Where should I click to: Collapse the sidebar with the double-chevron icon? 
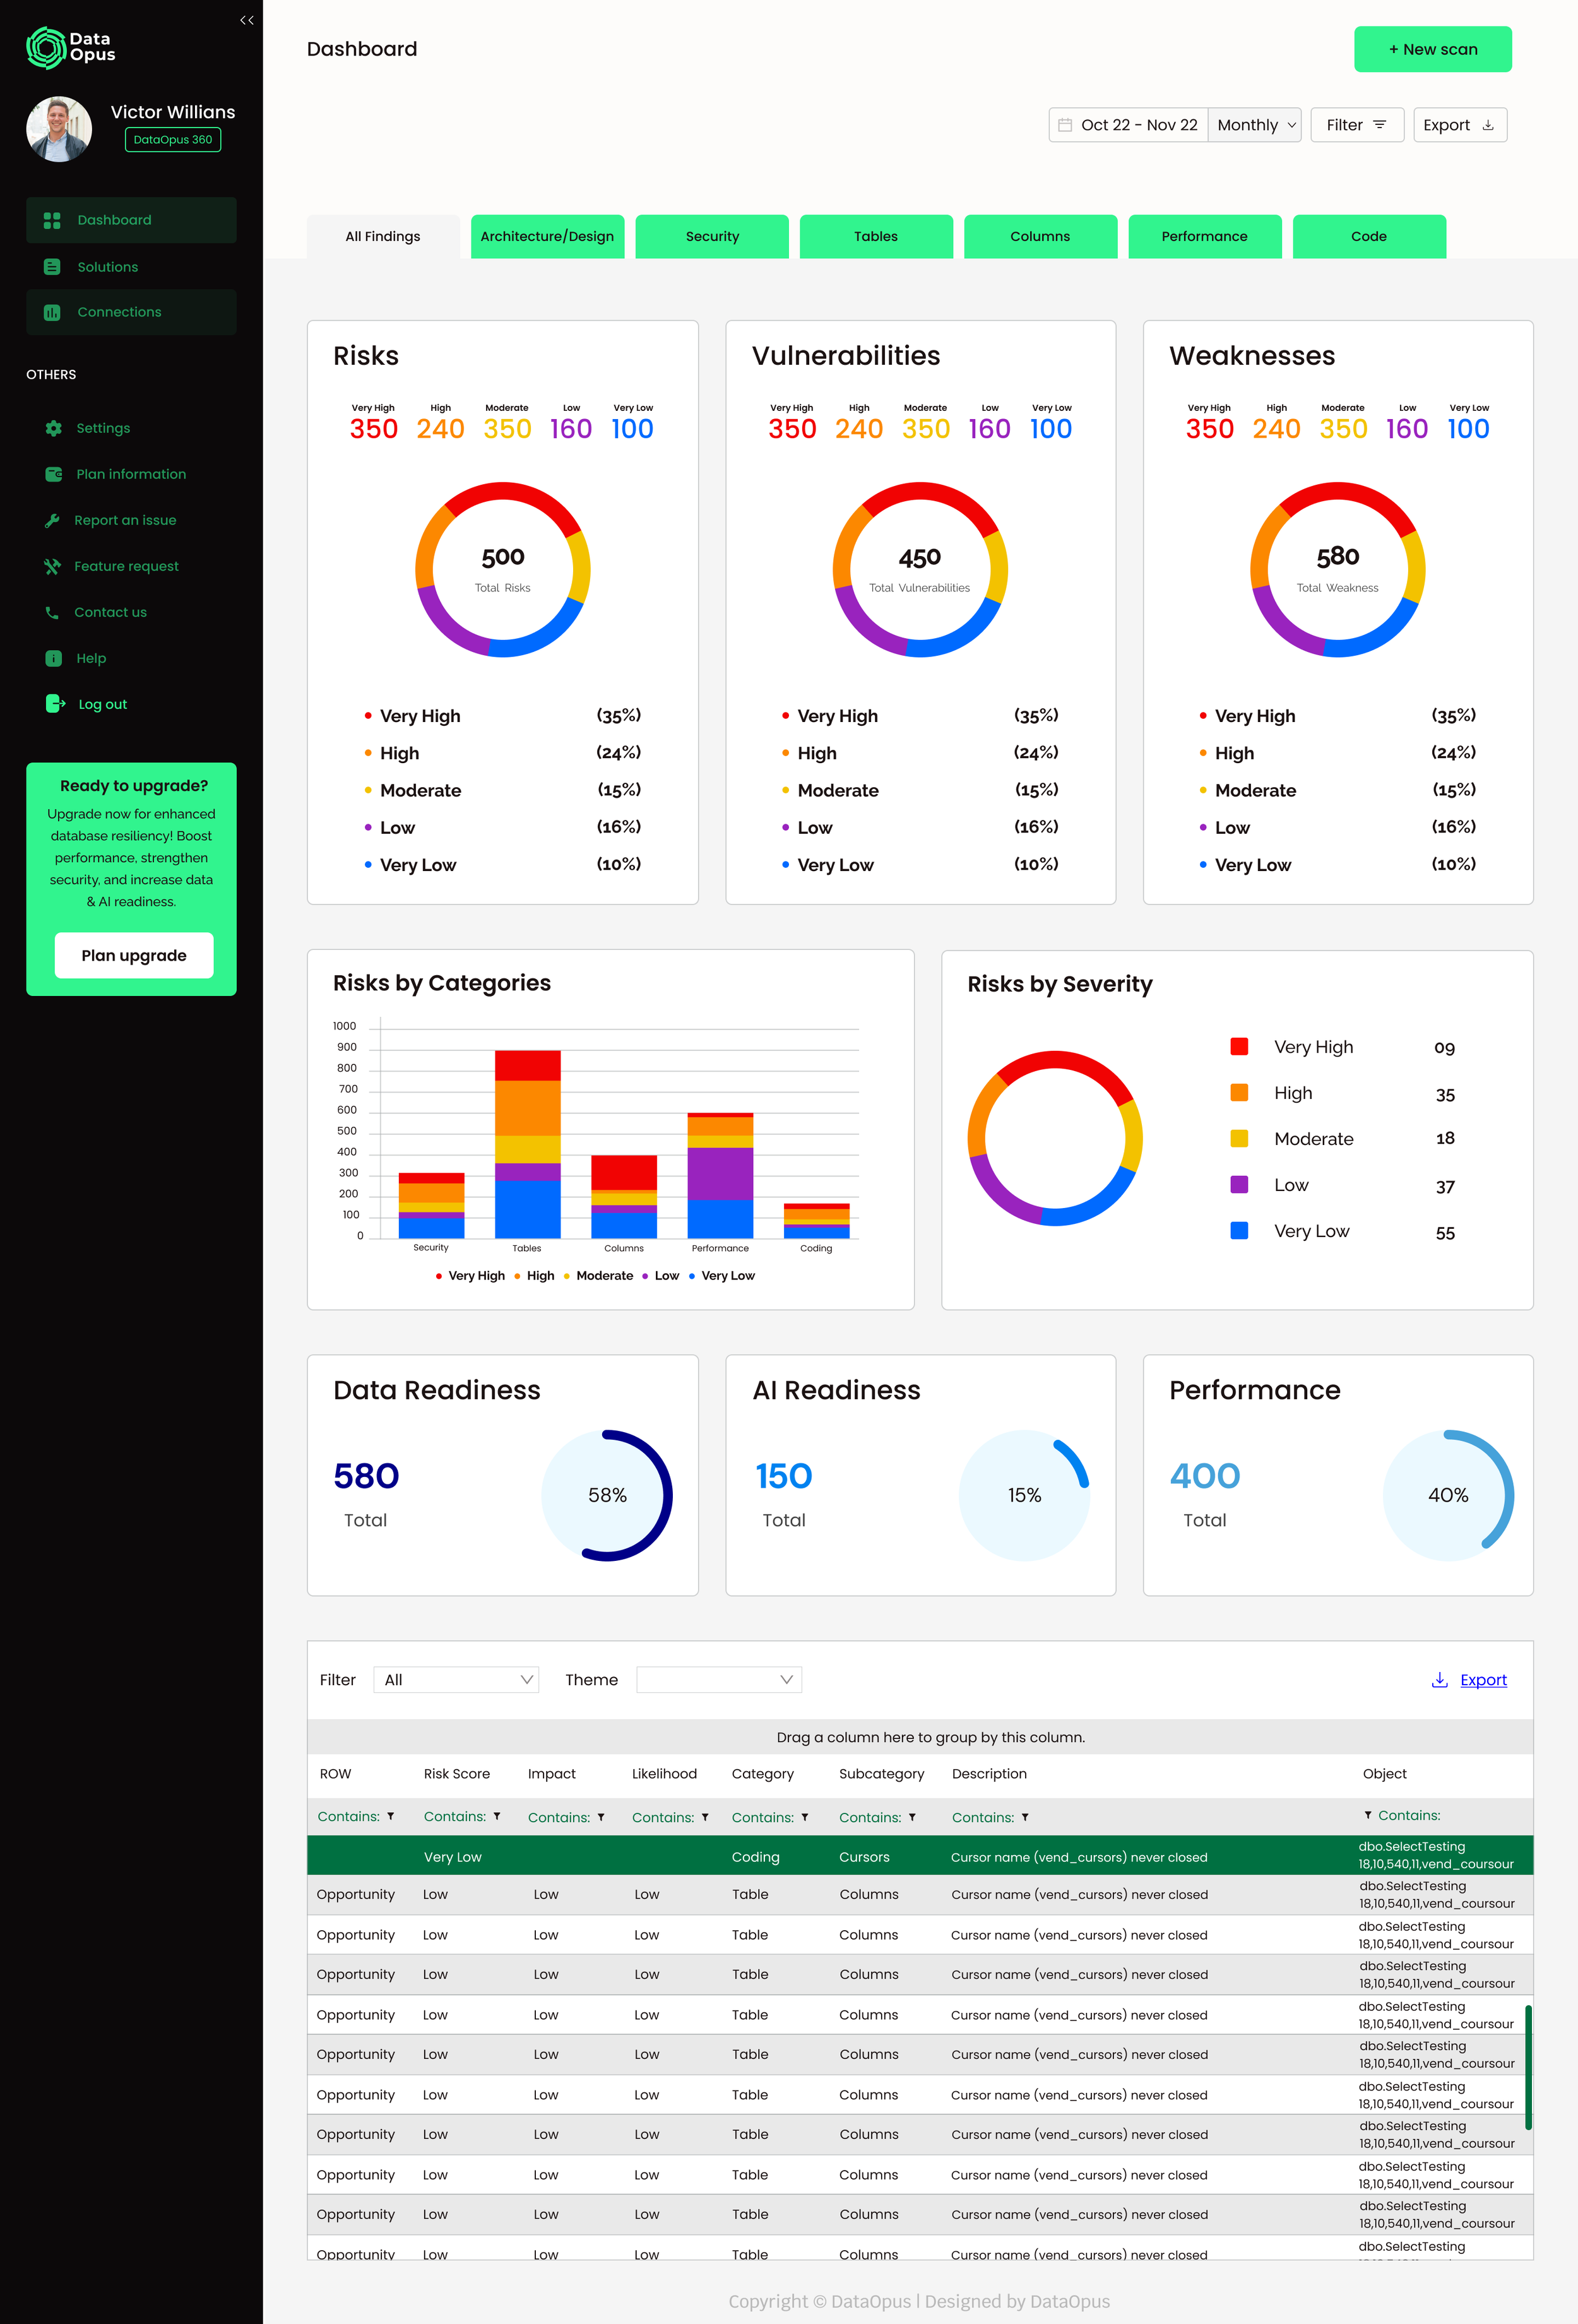(x=247, y=20)
